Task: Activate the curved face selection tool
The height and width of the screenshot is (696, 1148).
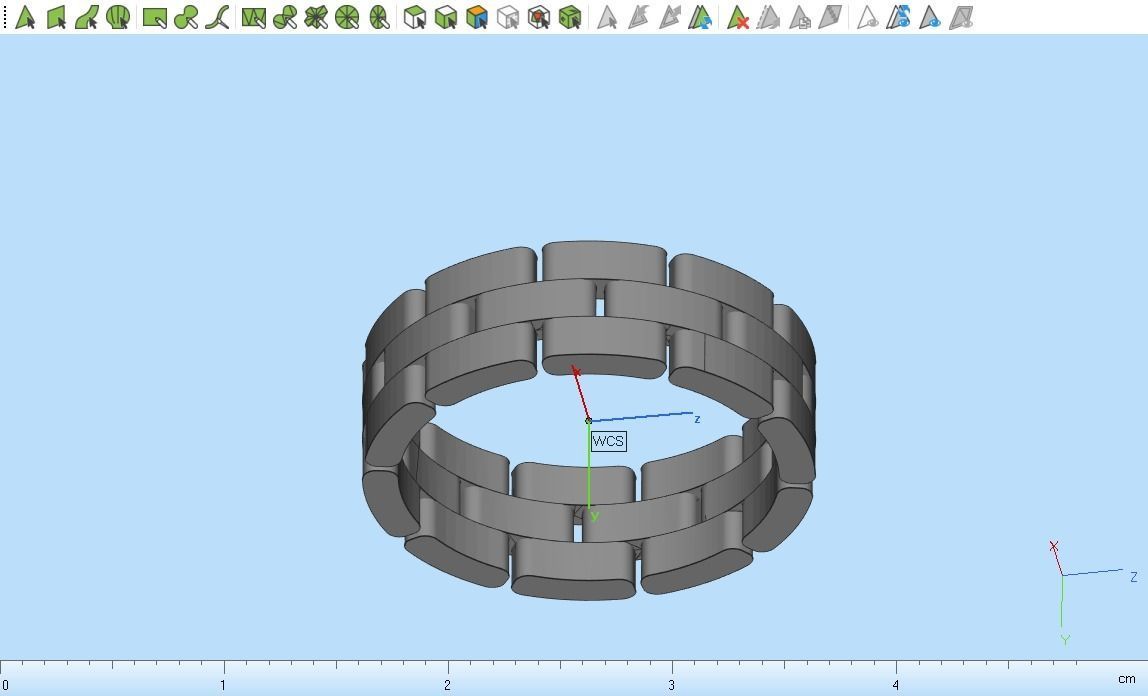Action: pos(86,17)
